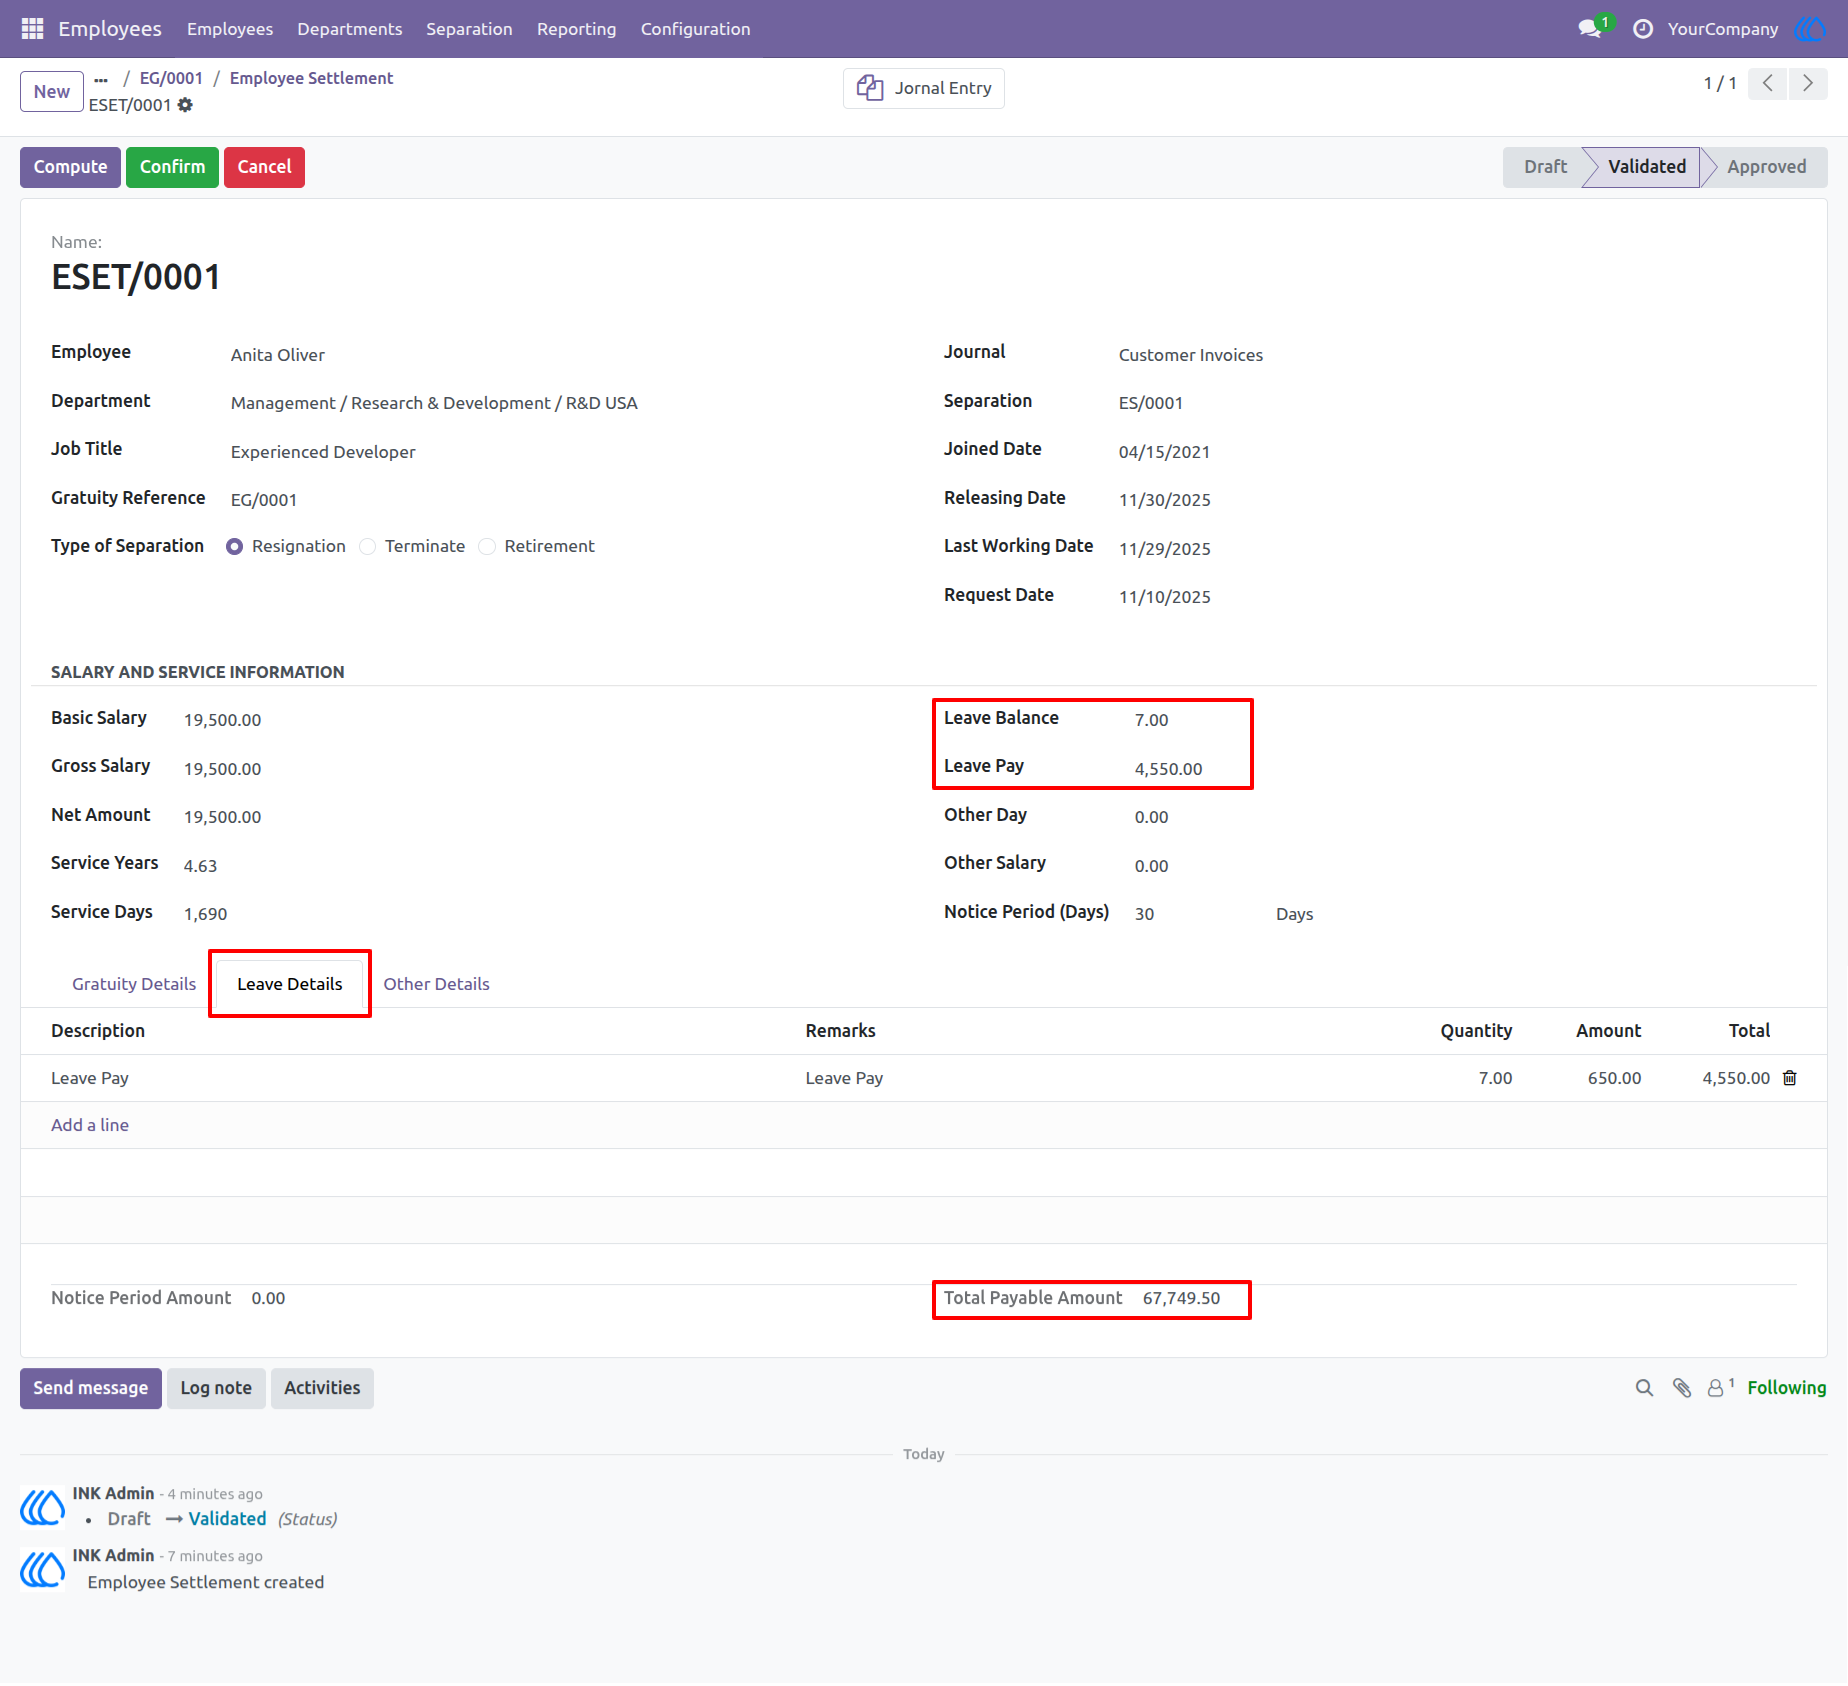This screenshot has width=1848, height=1686.
Task: Attach files using paperclip icon
Action: tap(1682, 1388)
